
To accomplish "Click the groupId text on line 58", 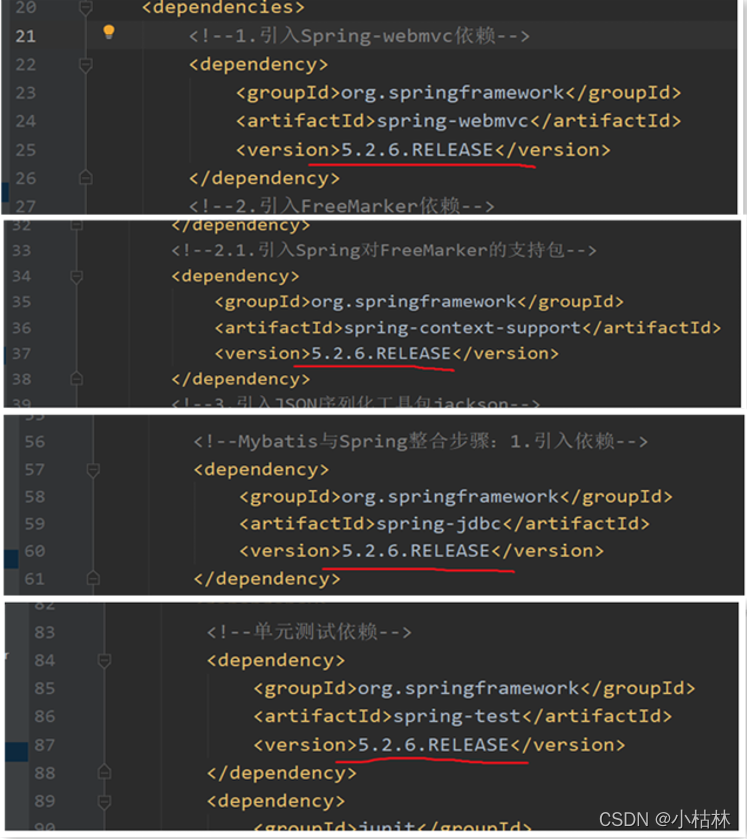I will (x=456, y=497).
